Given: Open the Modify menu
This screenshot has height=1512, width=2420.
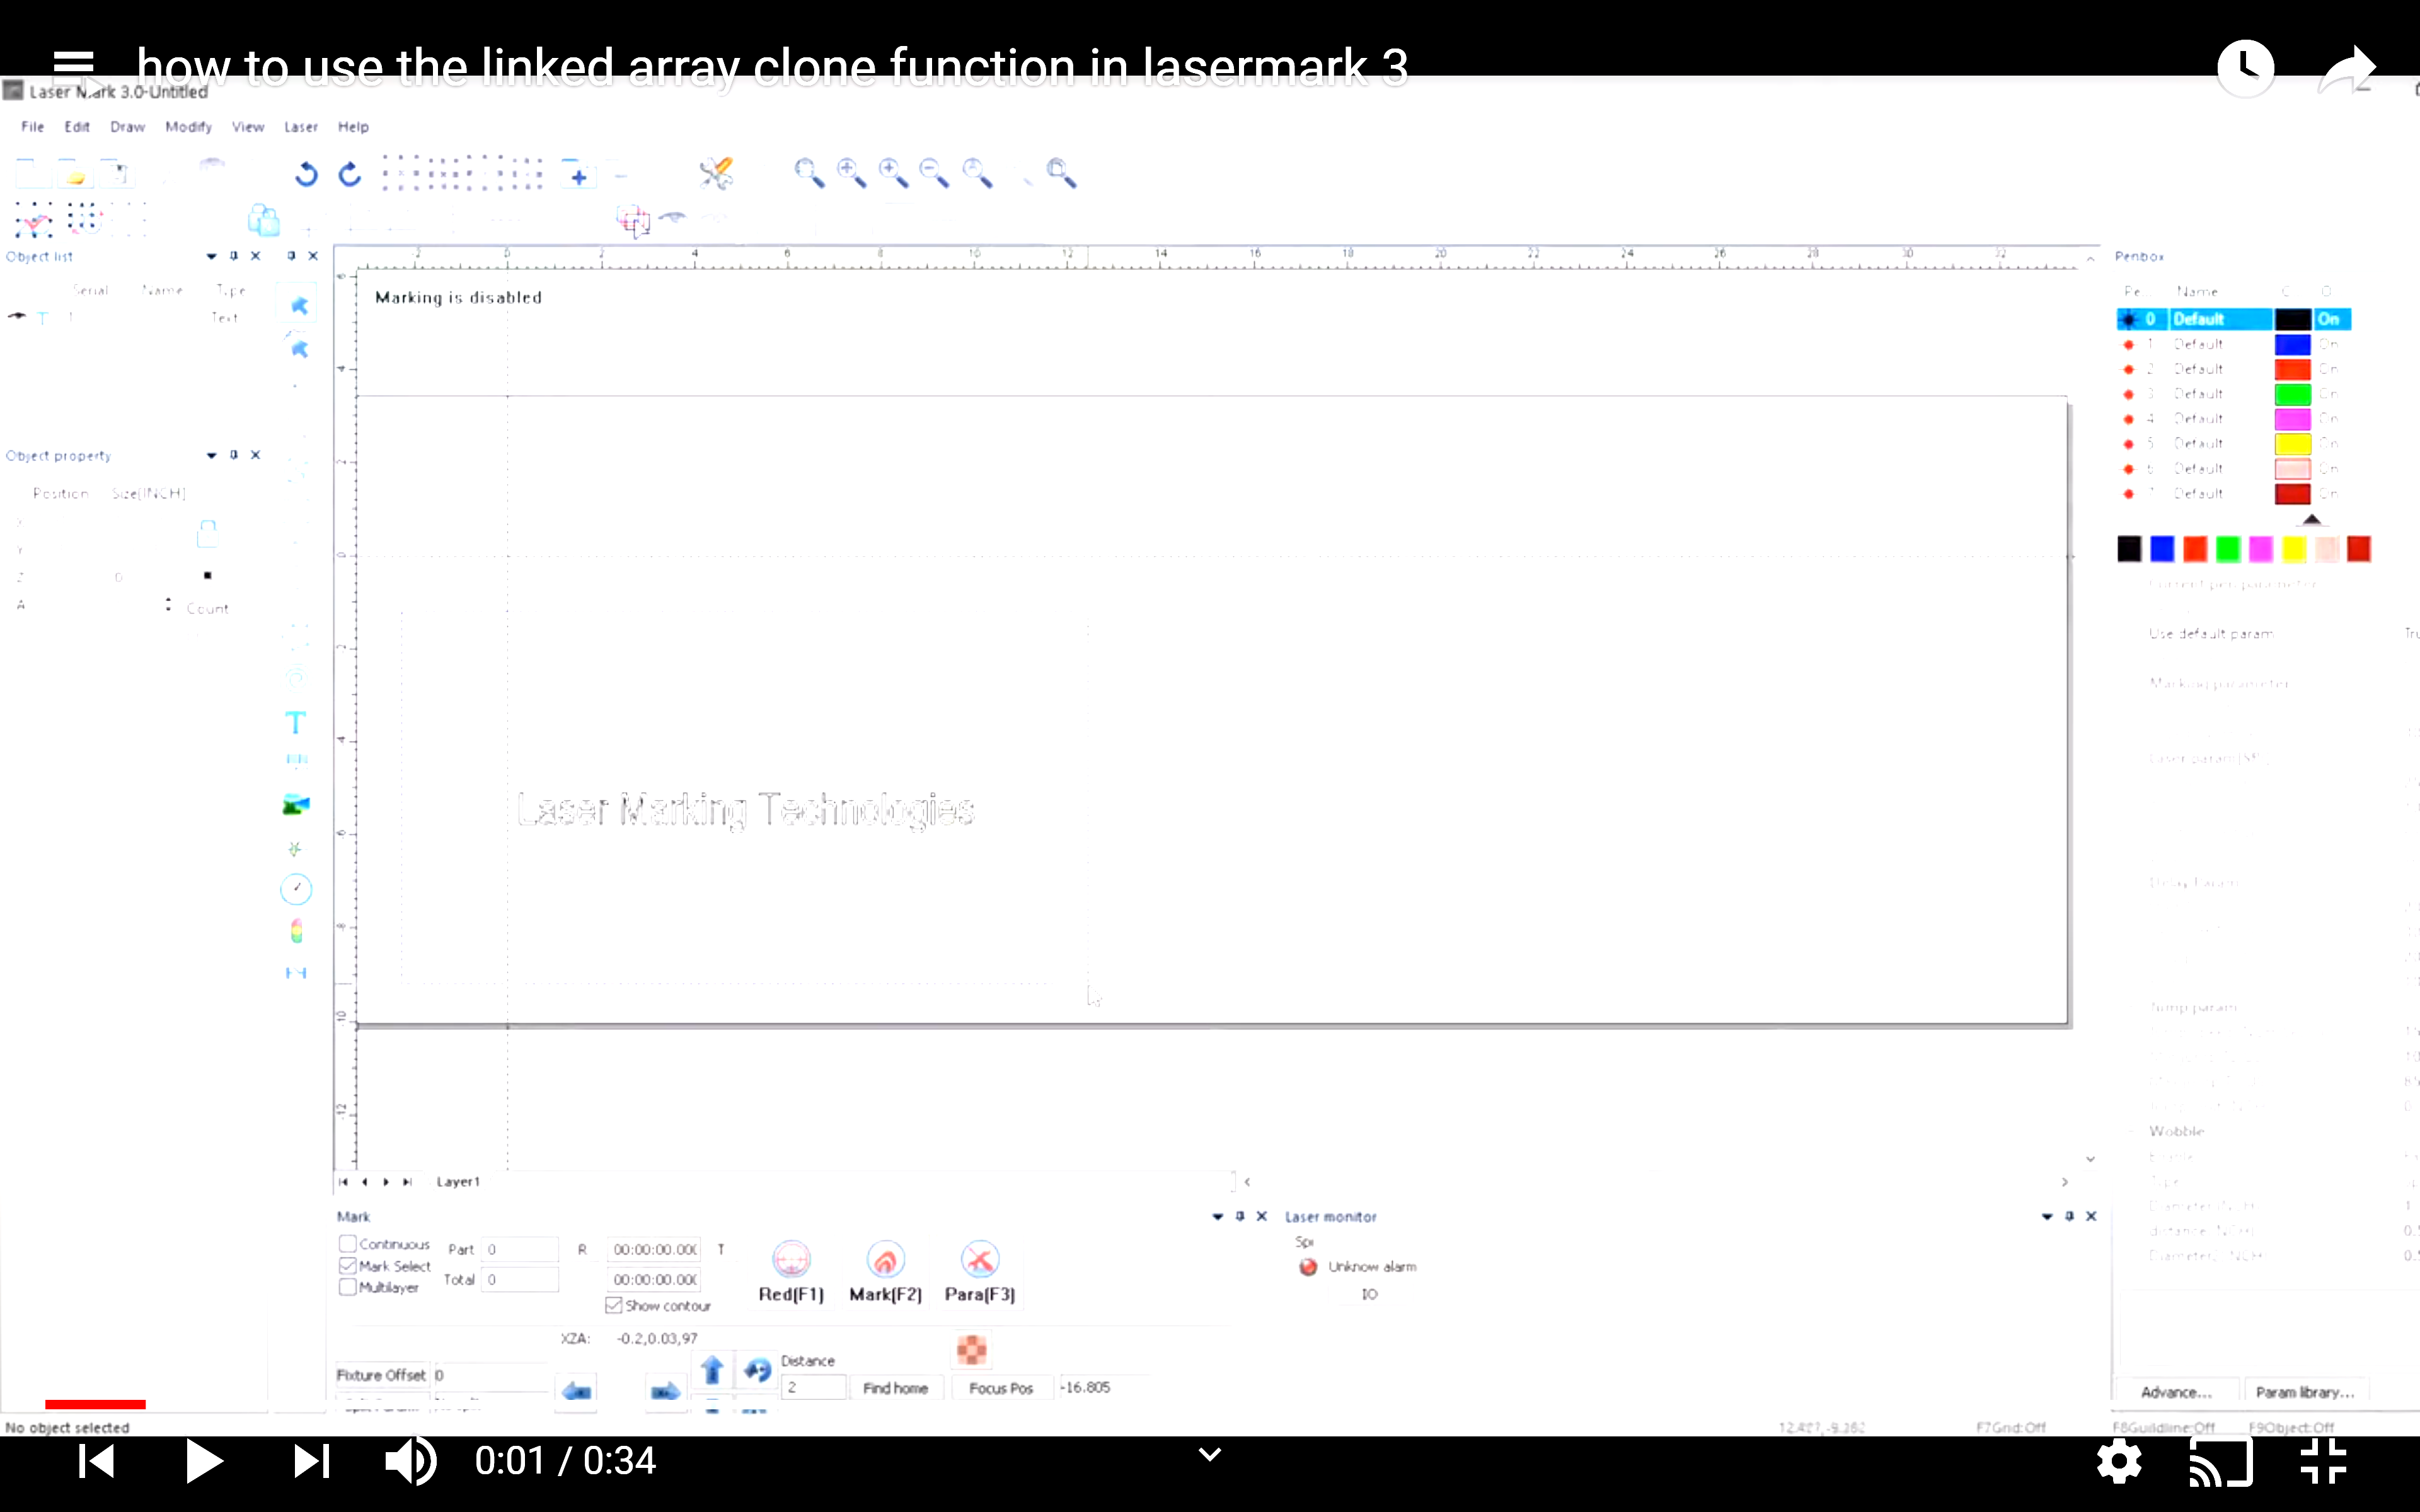Looking at the screenshot, I should point(188,127).
